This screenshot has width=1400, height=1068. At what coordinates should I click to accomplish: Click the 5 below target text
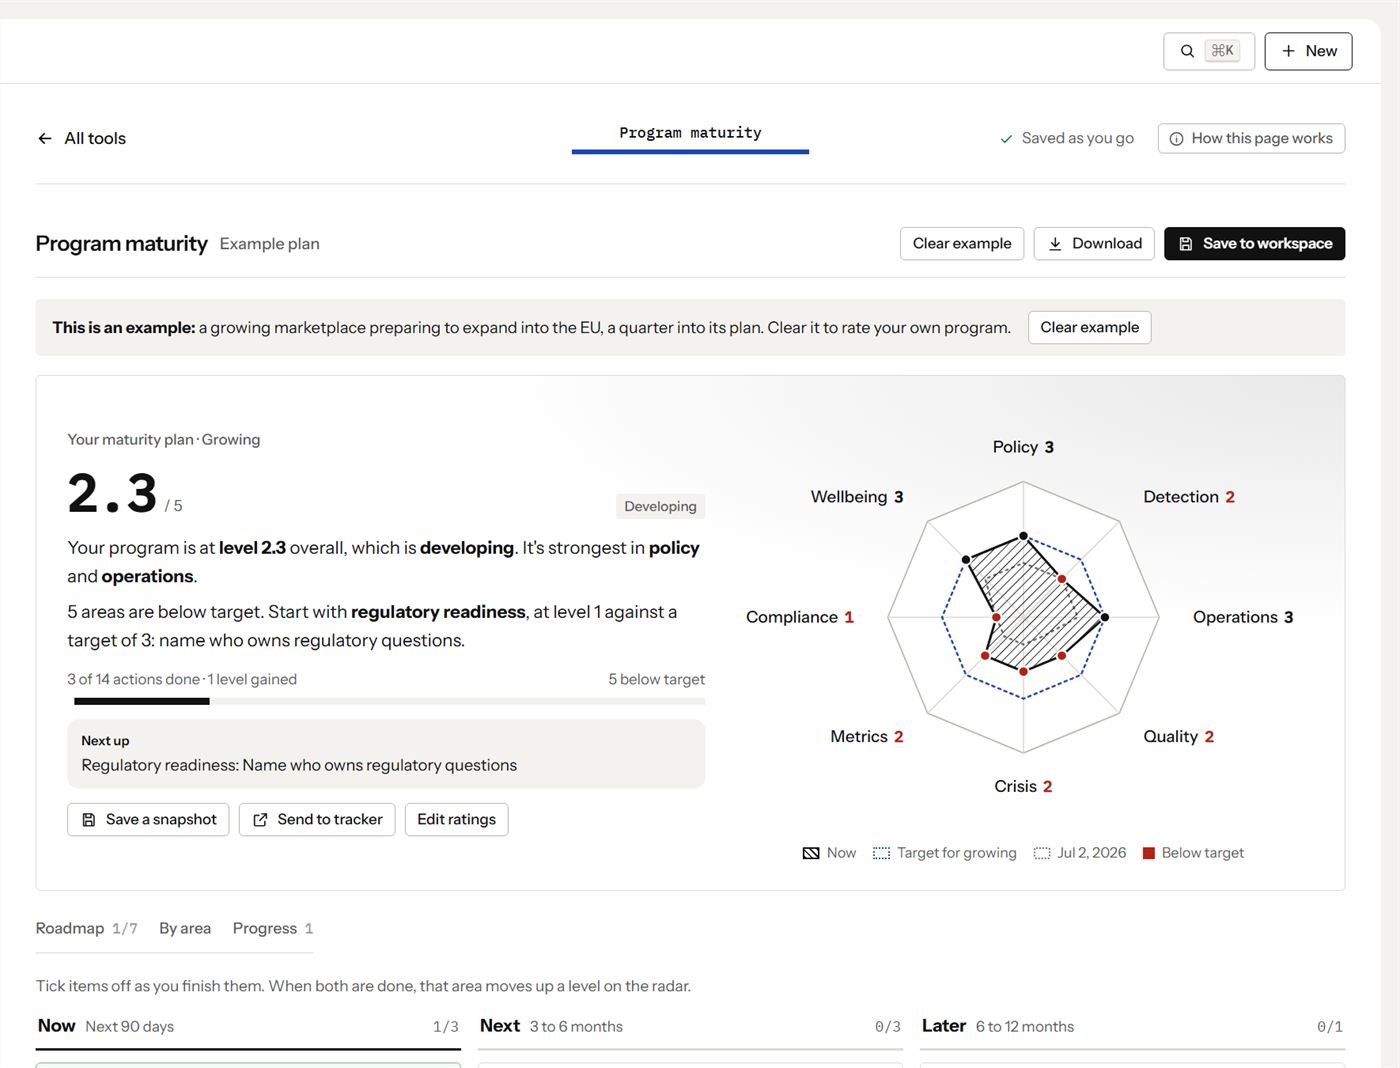pos(656,679)
